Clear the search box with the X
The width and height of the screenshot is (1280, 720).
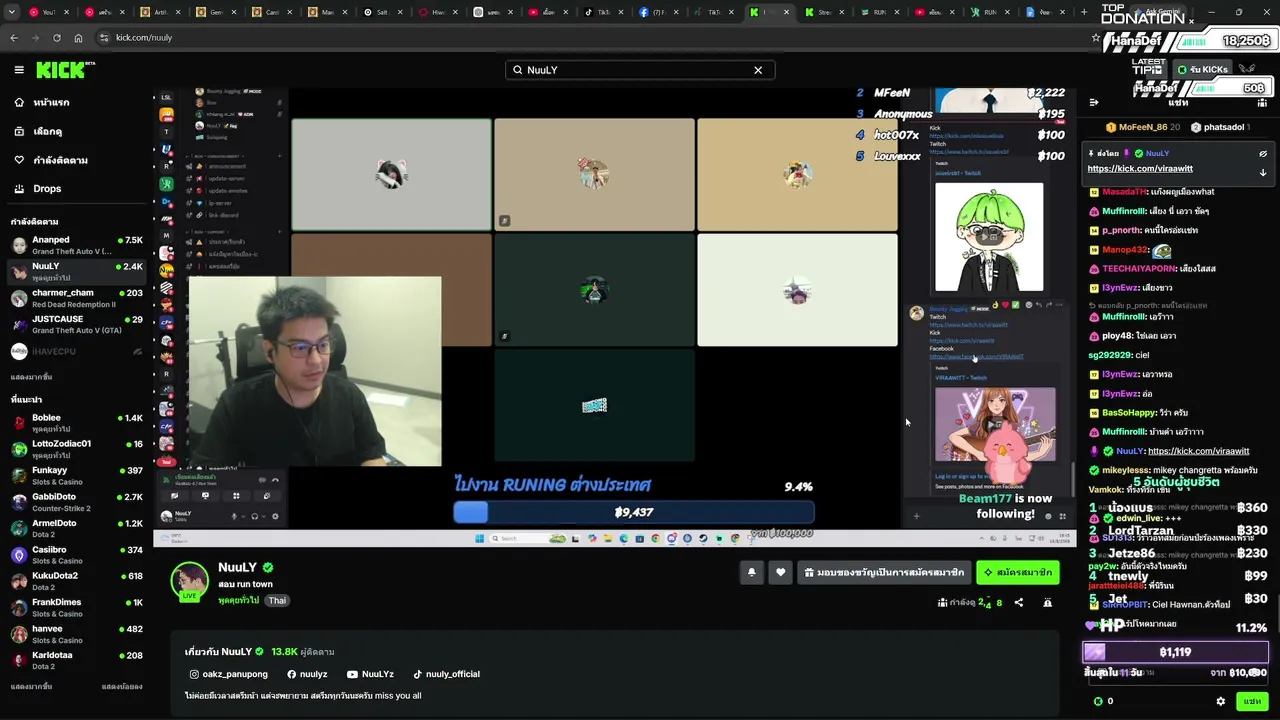[758, 70]
